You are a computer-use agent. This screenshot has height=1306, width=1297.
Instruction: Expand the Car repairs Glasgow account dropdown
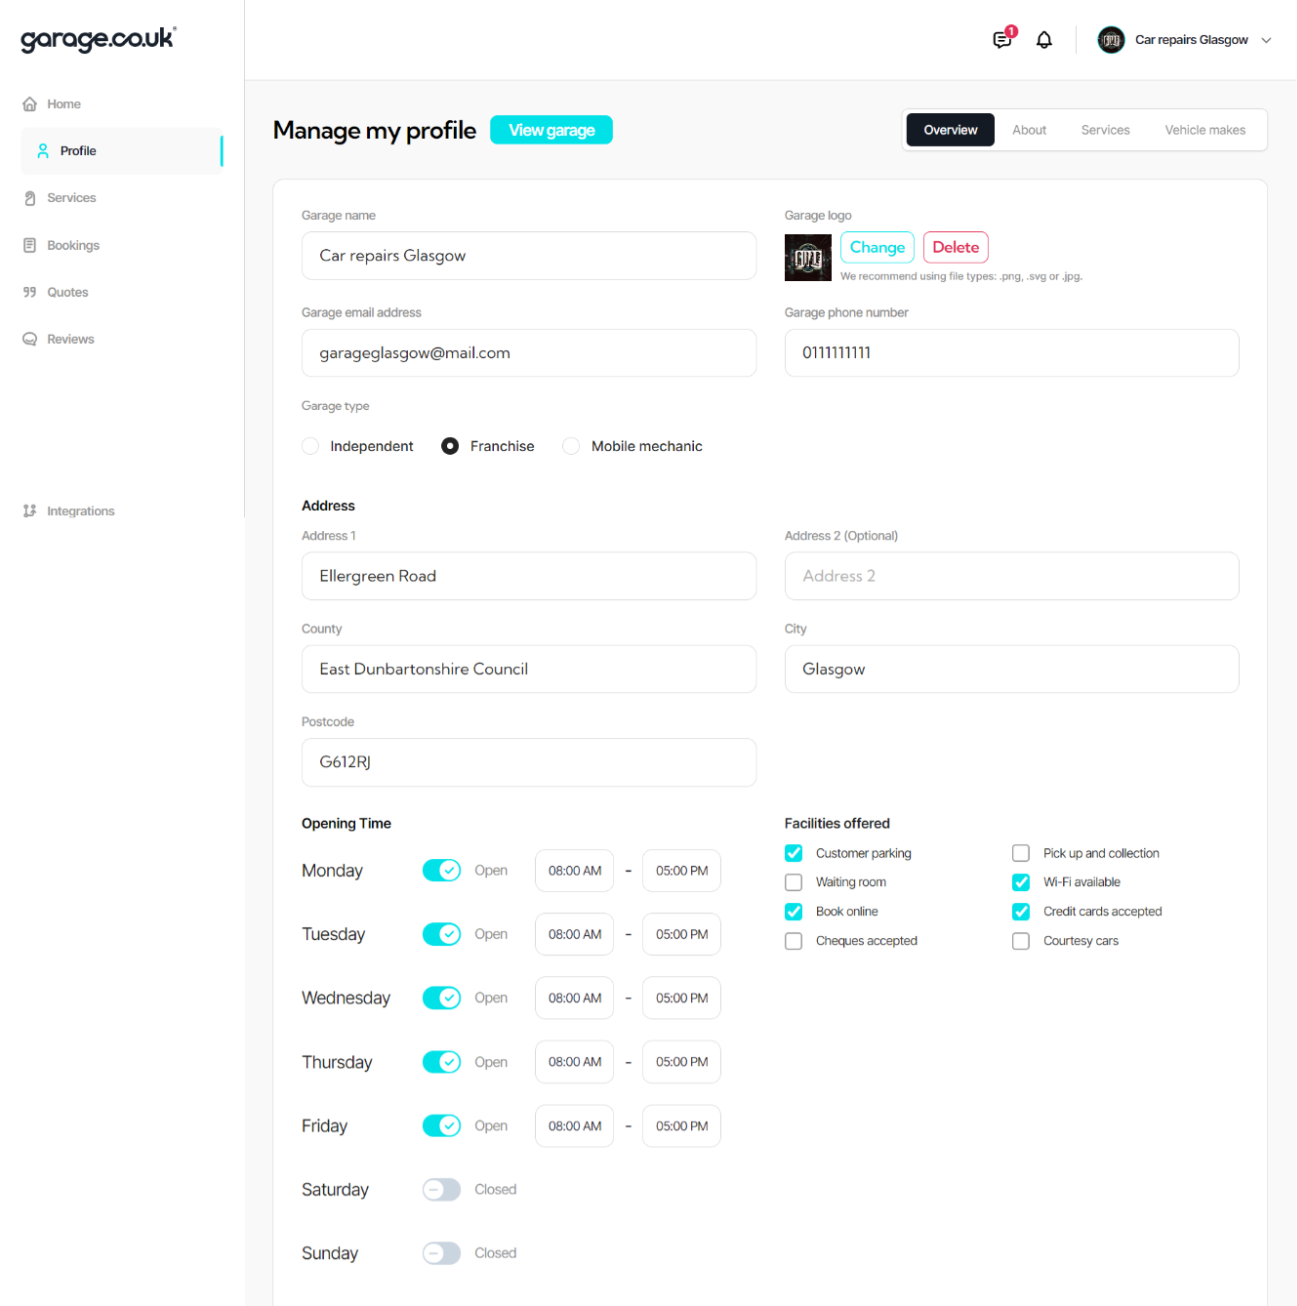pos(1266,40)
